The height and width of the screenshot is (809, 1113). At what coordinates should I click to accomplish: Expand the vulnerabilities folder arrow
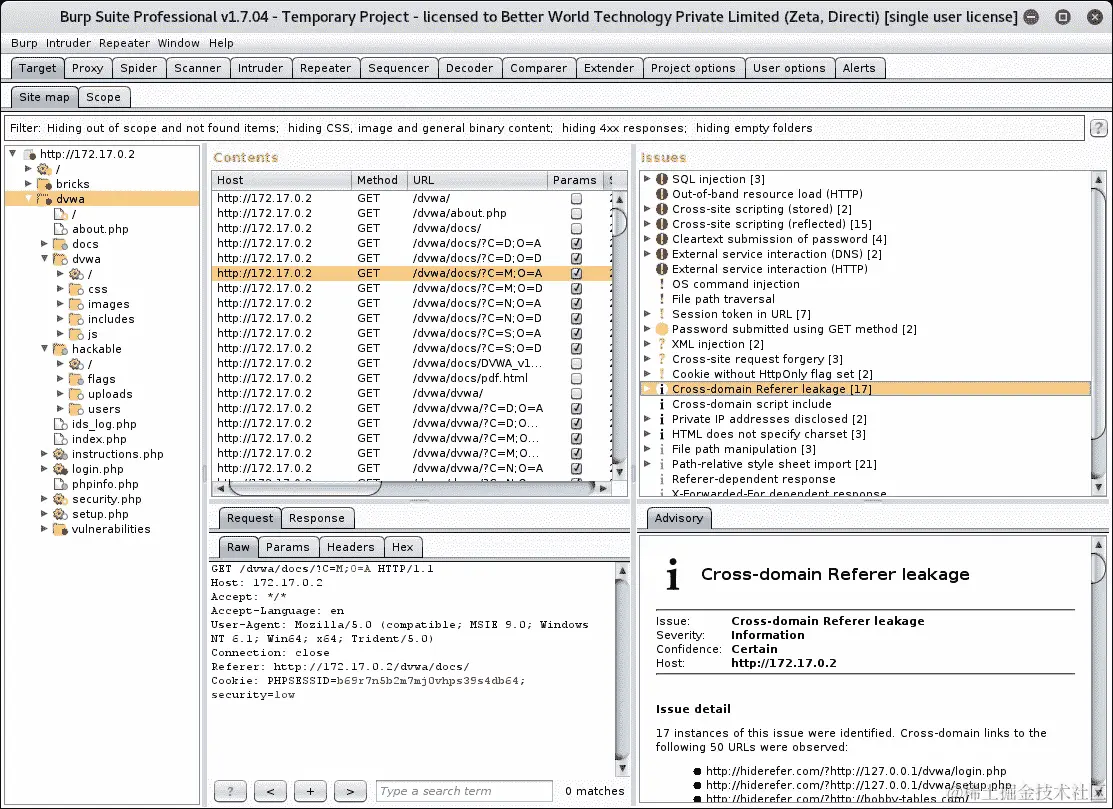44,529
